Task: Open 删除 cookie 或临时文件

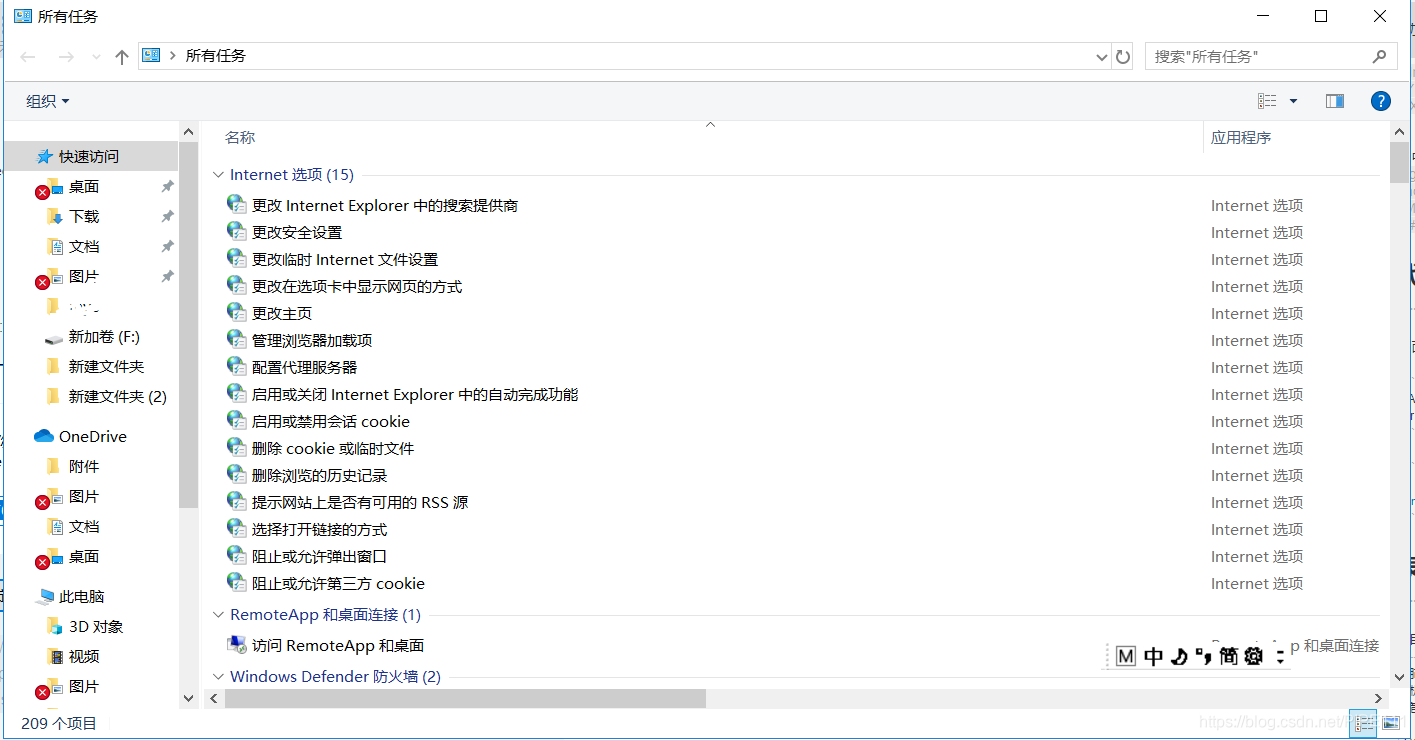Action: click(x=333, y=448)
